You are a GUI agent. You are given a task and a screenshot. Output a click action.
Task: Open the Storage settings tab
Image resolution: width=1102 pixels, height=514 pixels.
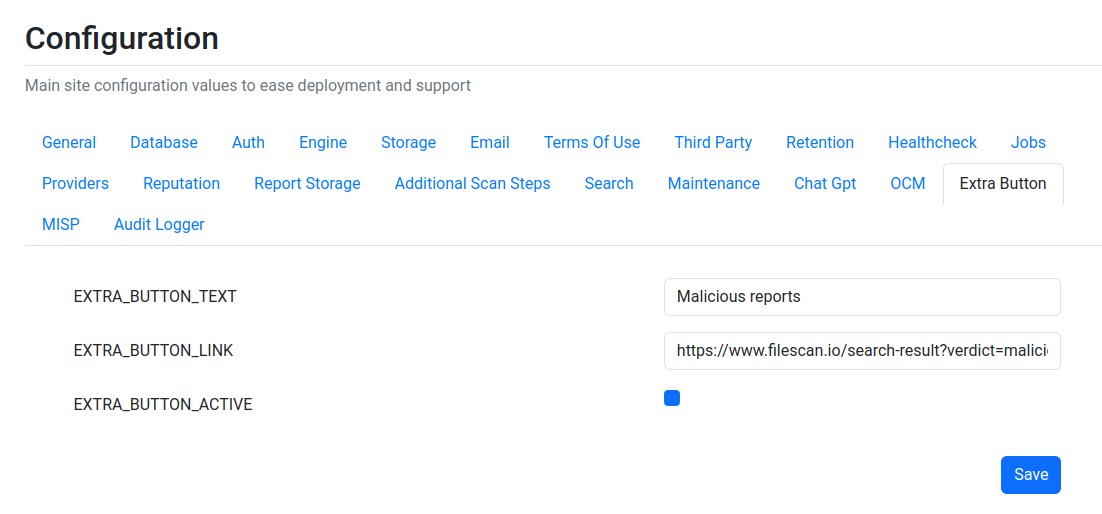[408, 143]
